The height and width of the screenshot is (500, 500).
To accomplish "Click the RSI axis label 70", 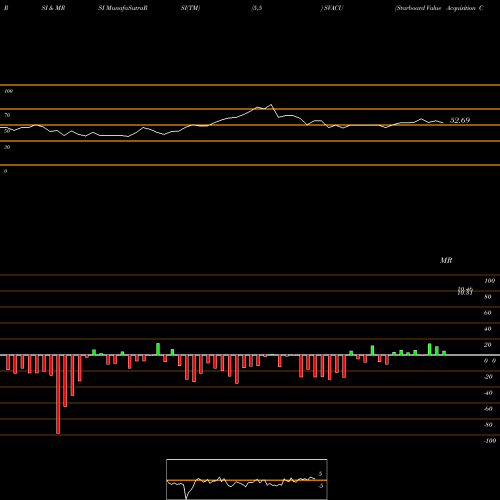I will [x=7, y=115].
